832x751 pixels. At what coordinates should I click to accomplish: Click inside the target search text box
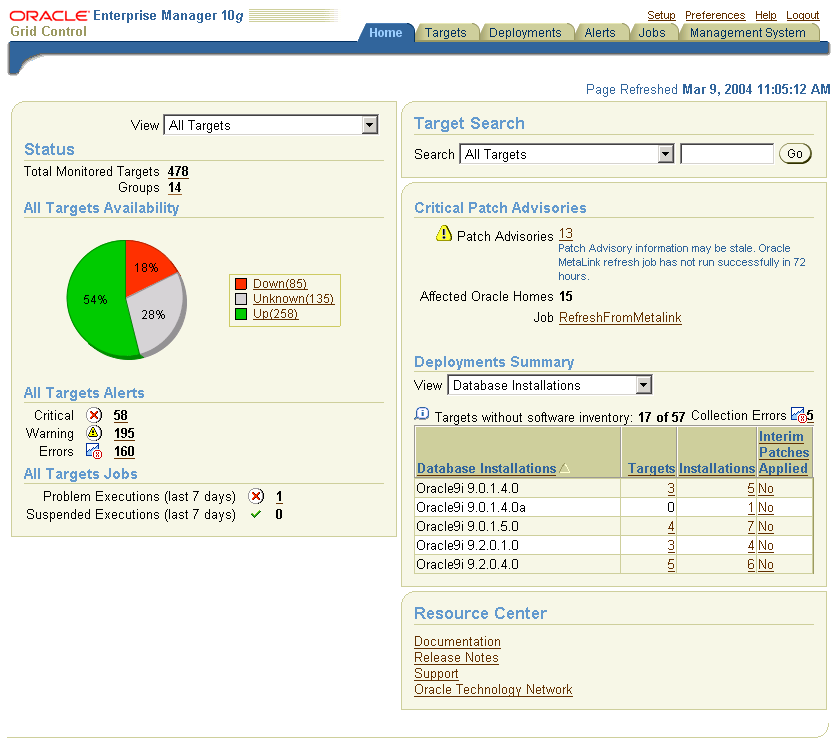726,152
